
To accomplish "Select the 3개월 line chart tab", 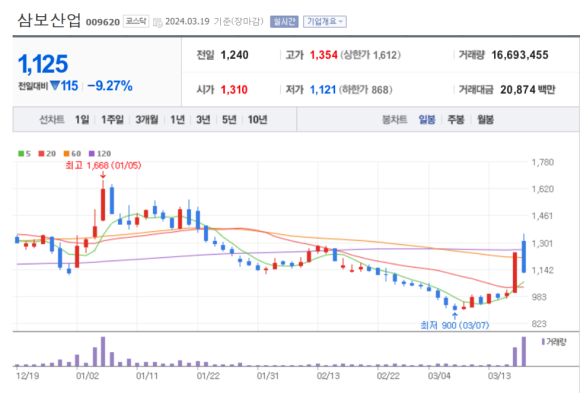I will click(x=146, y=120).
